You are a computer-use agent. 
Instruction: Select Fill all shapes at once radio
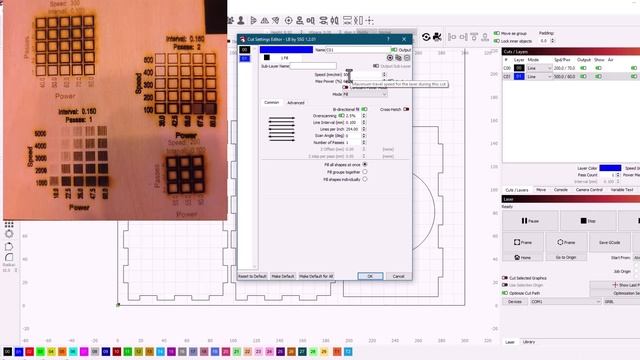(x=365, y=164)
